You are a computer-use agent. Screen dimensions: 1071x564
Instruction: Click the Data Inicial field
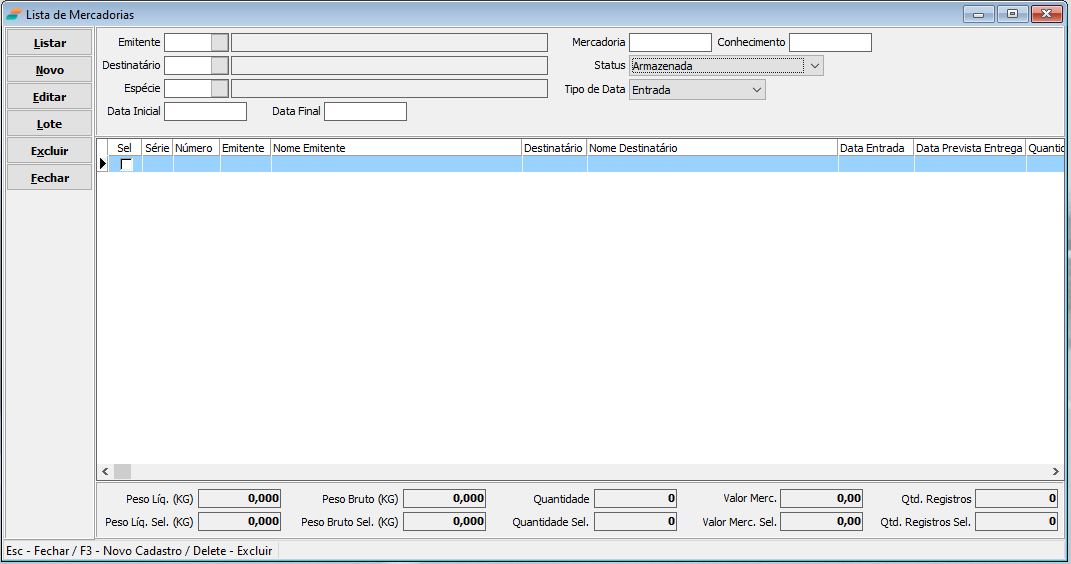click(x=205, y=111)
